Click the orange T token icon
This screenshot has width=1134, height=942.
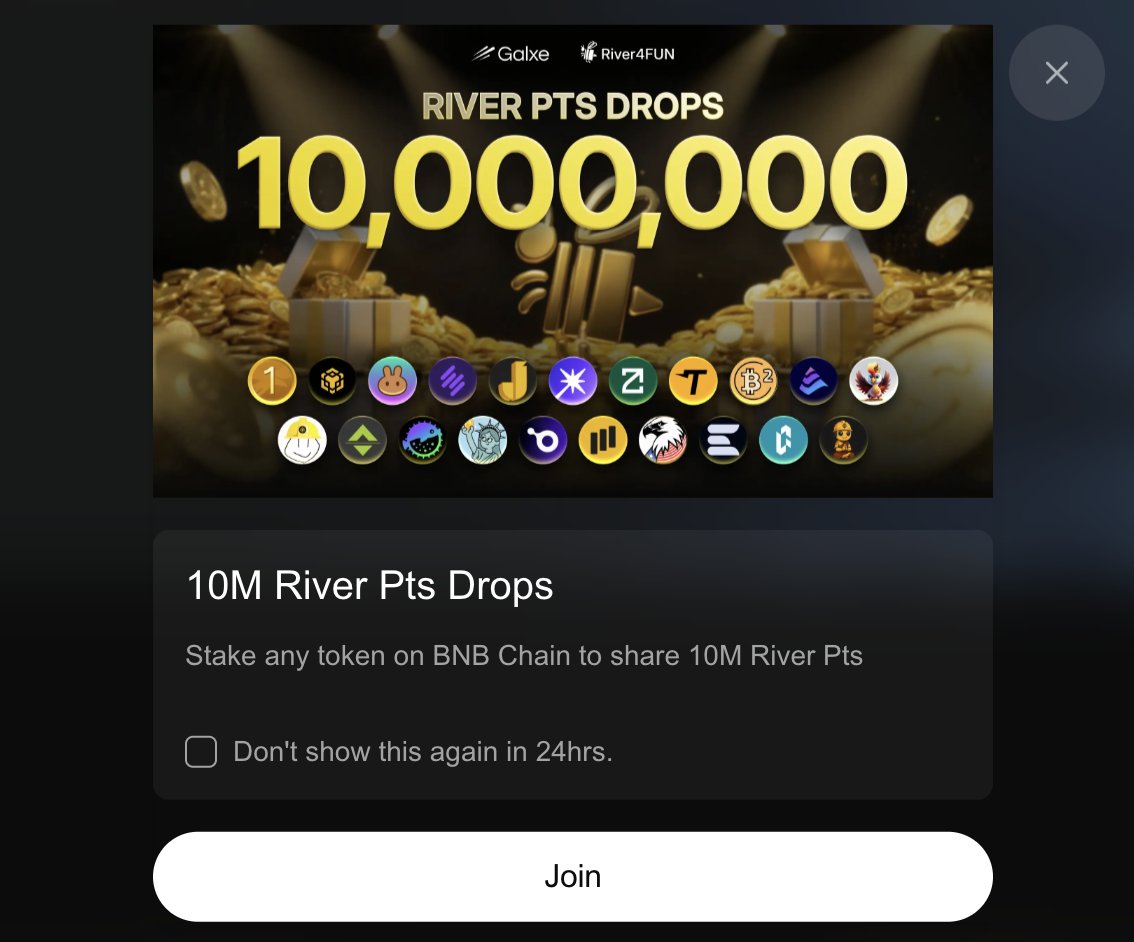693,380
